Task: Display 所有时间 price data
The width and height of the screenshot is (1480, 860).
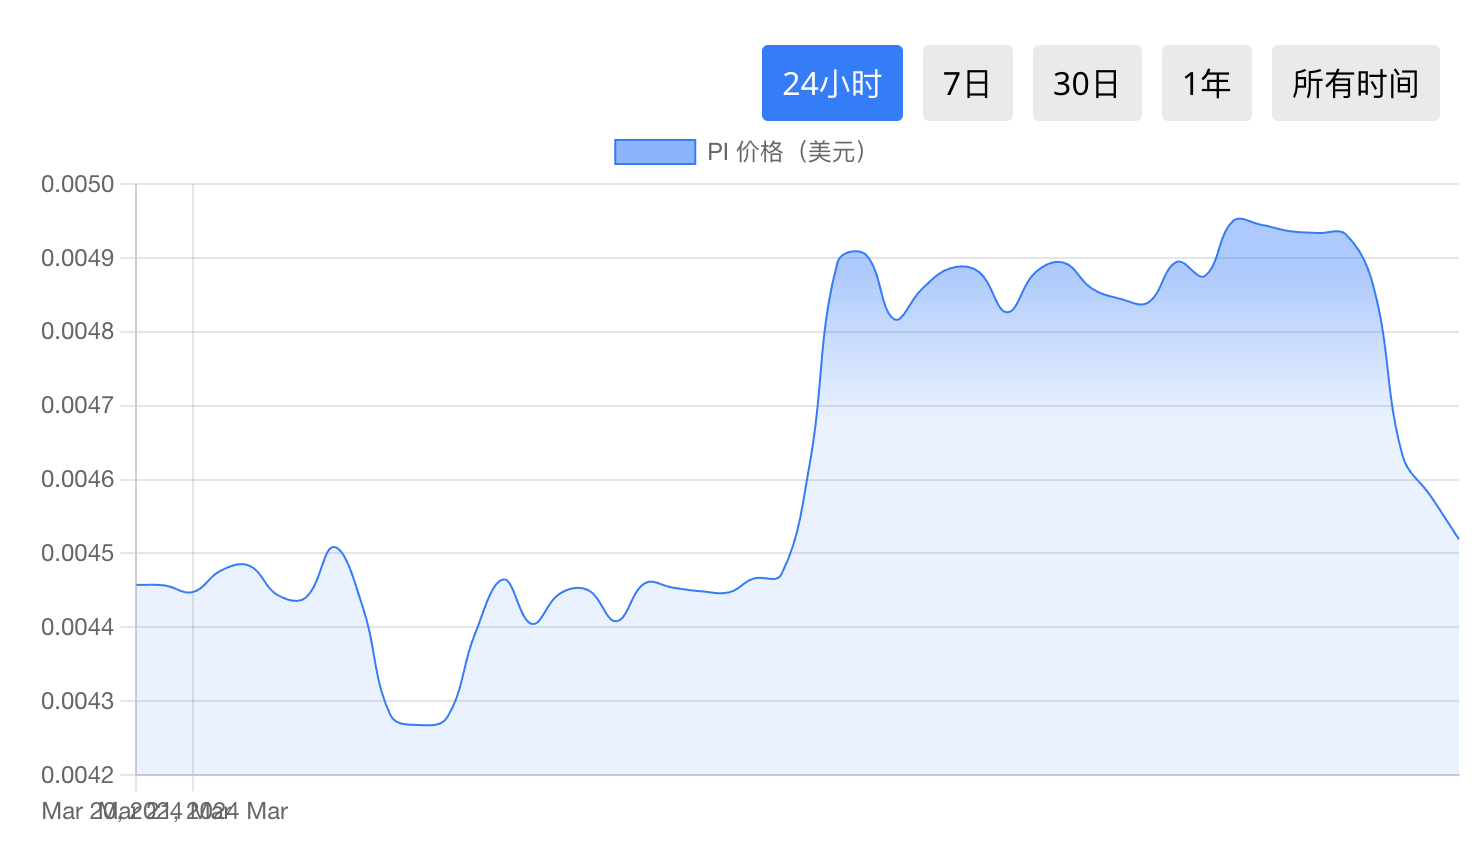Action: (1355, 83)
